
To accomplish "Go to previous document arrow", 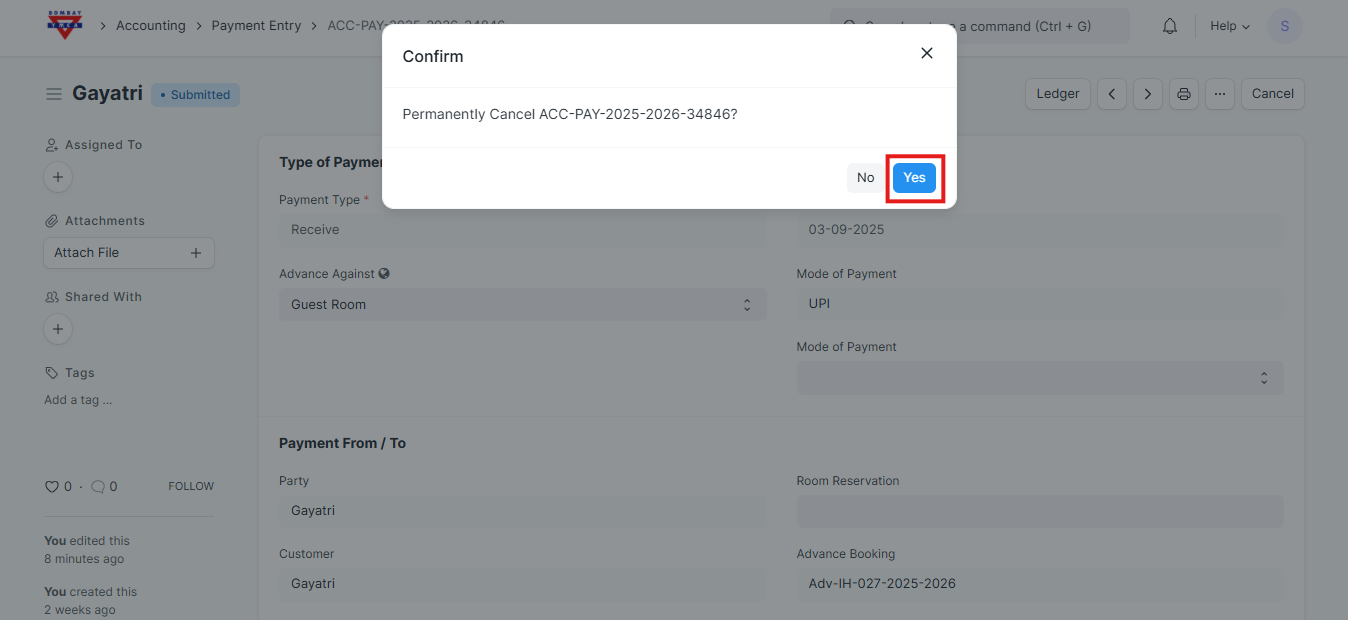I will (1111, 94).
